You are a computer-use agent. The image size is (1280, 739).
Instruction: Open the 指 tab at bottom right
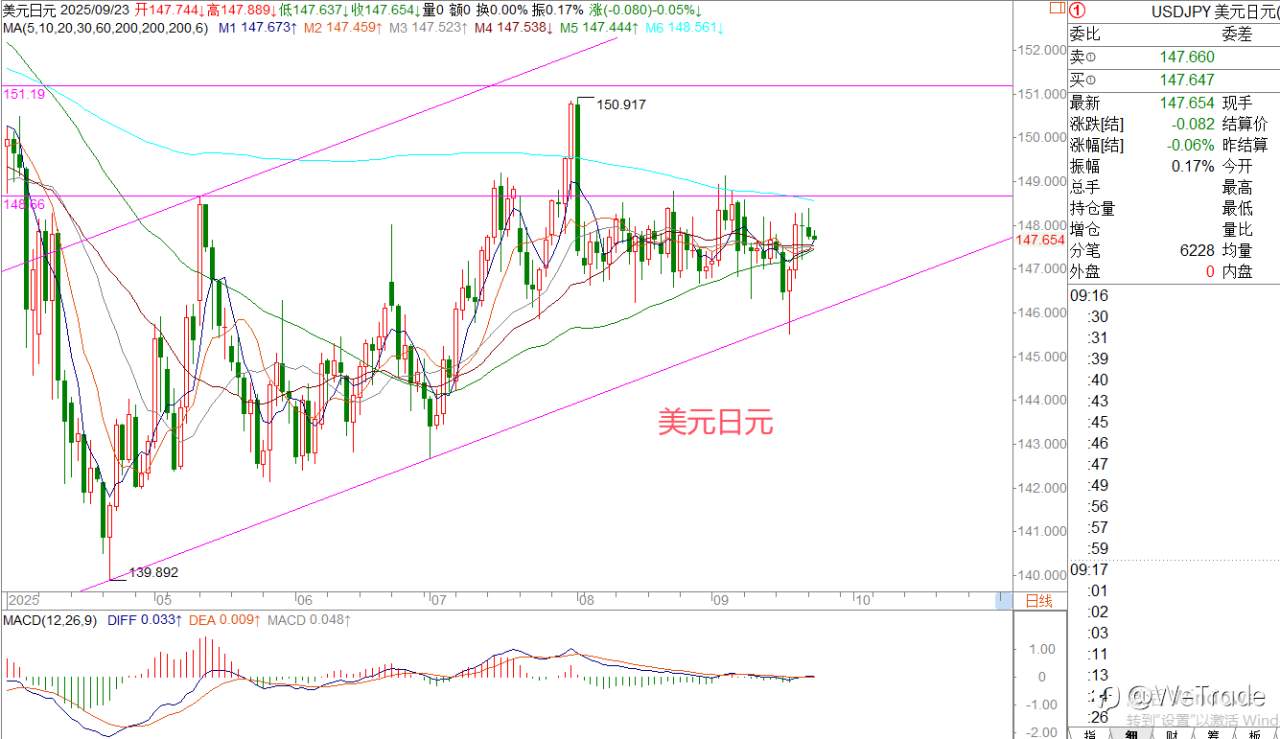1092,733
